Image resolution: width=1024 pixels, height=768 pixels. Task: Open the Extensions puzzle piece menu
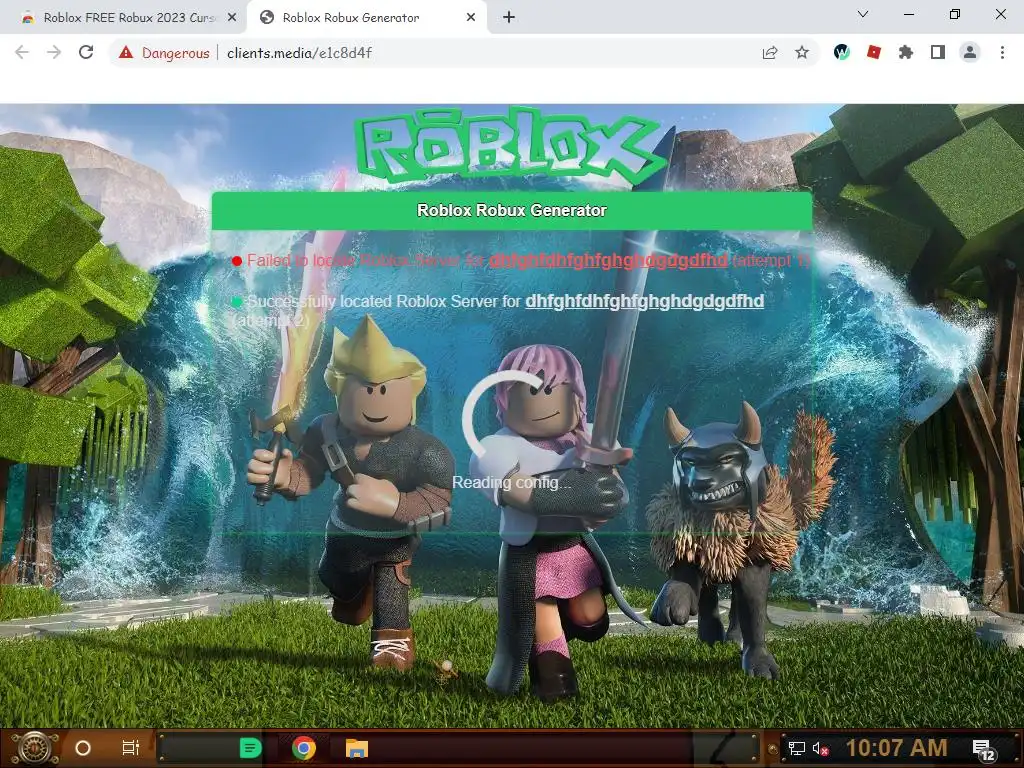(906, 52)
